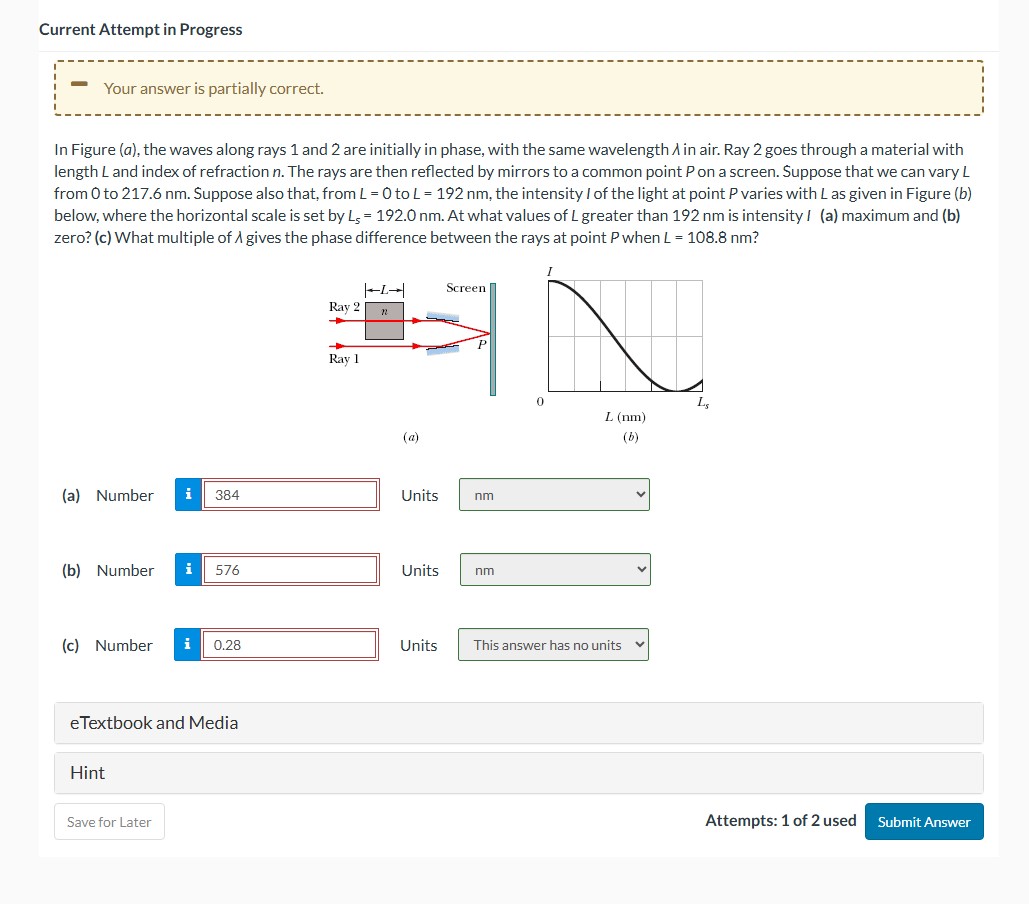This screenshot has width=1029, height=904.
Task: Click the Submit Answer button
Action: click(x=923, y=821)
